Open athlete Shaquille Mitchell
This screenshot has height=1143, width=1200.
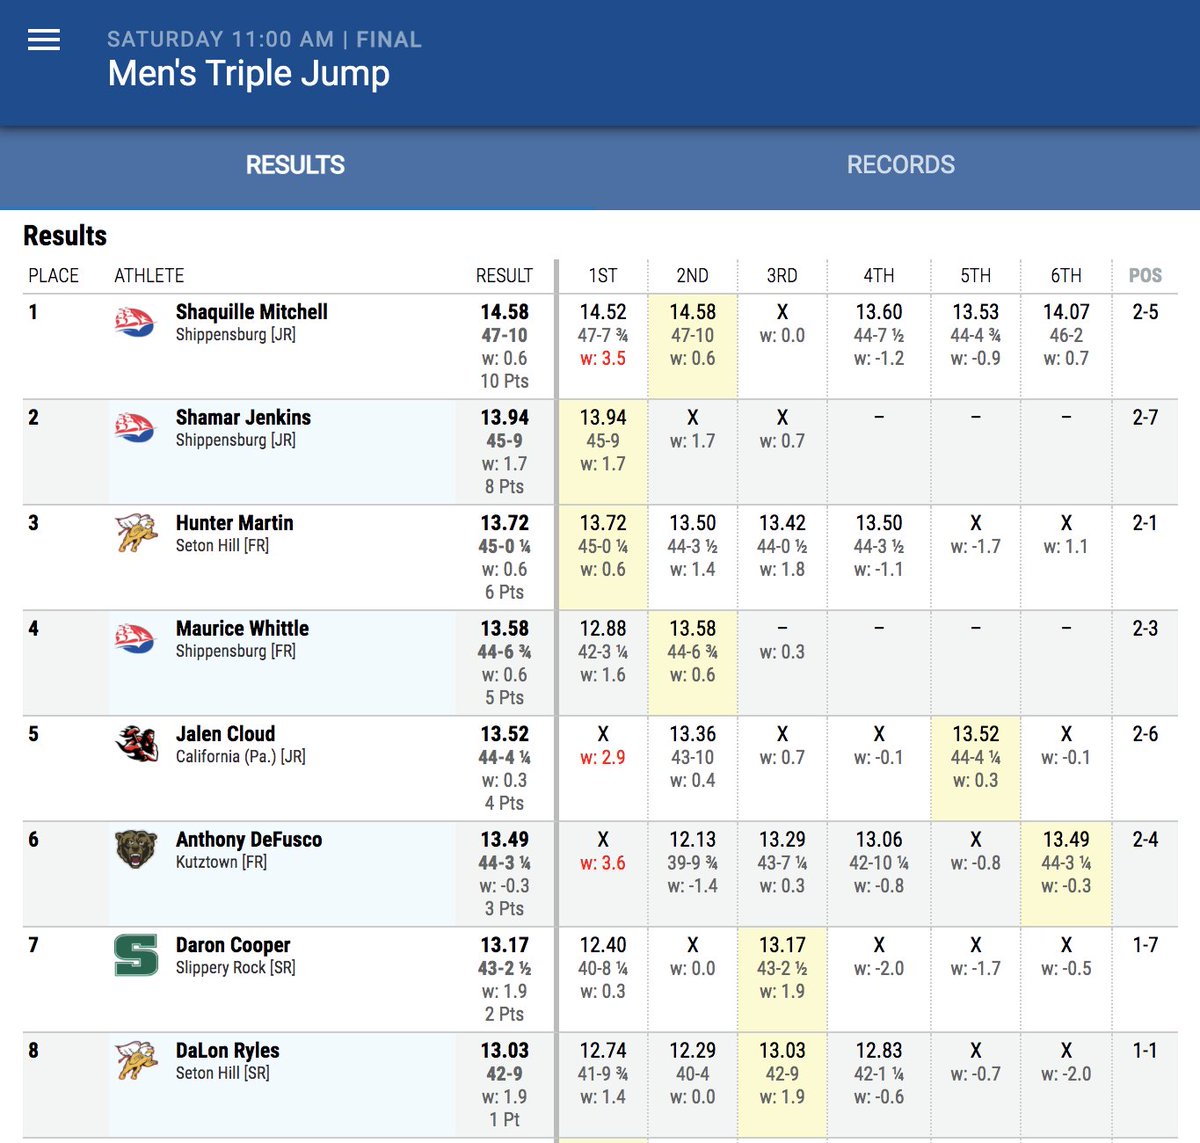click(252, 312)
